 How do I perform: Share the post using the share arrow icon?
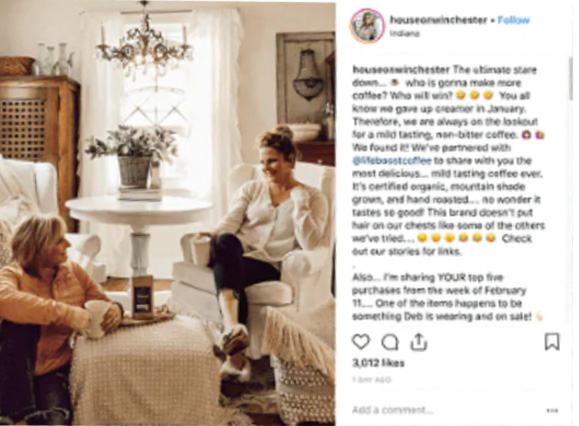click(419, 341)
